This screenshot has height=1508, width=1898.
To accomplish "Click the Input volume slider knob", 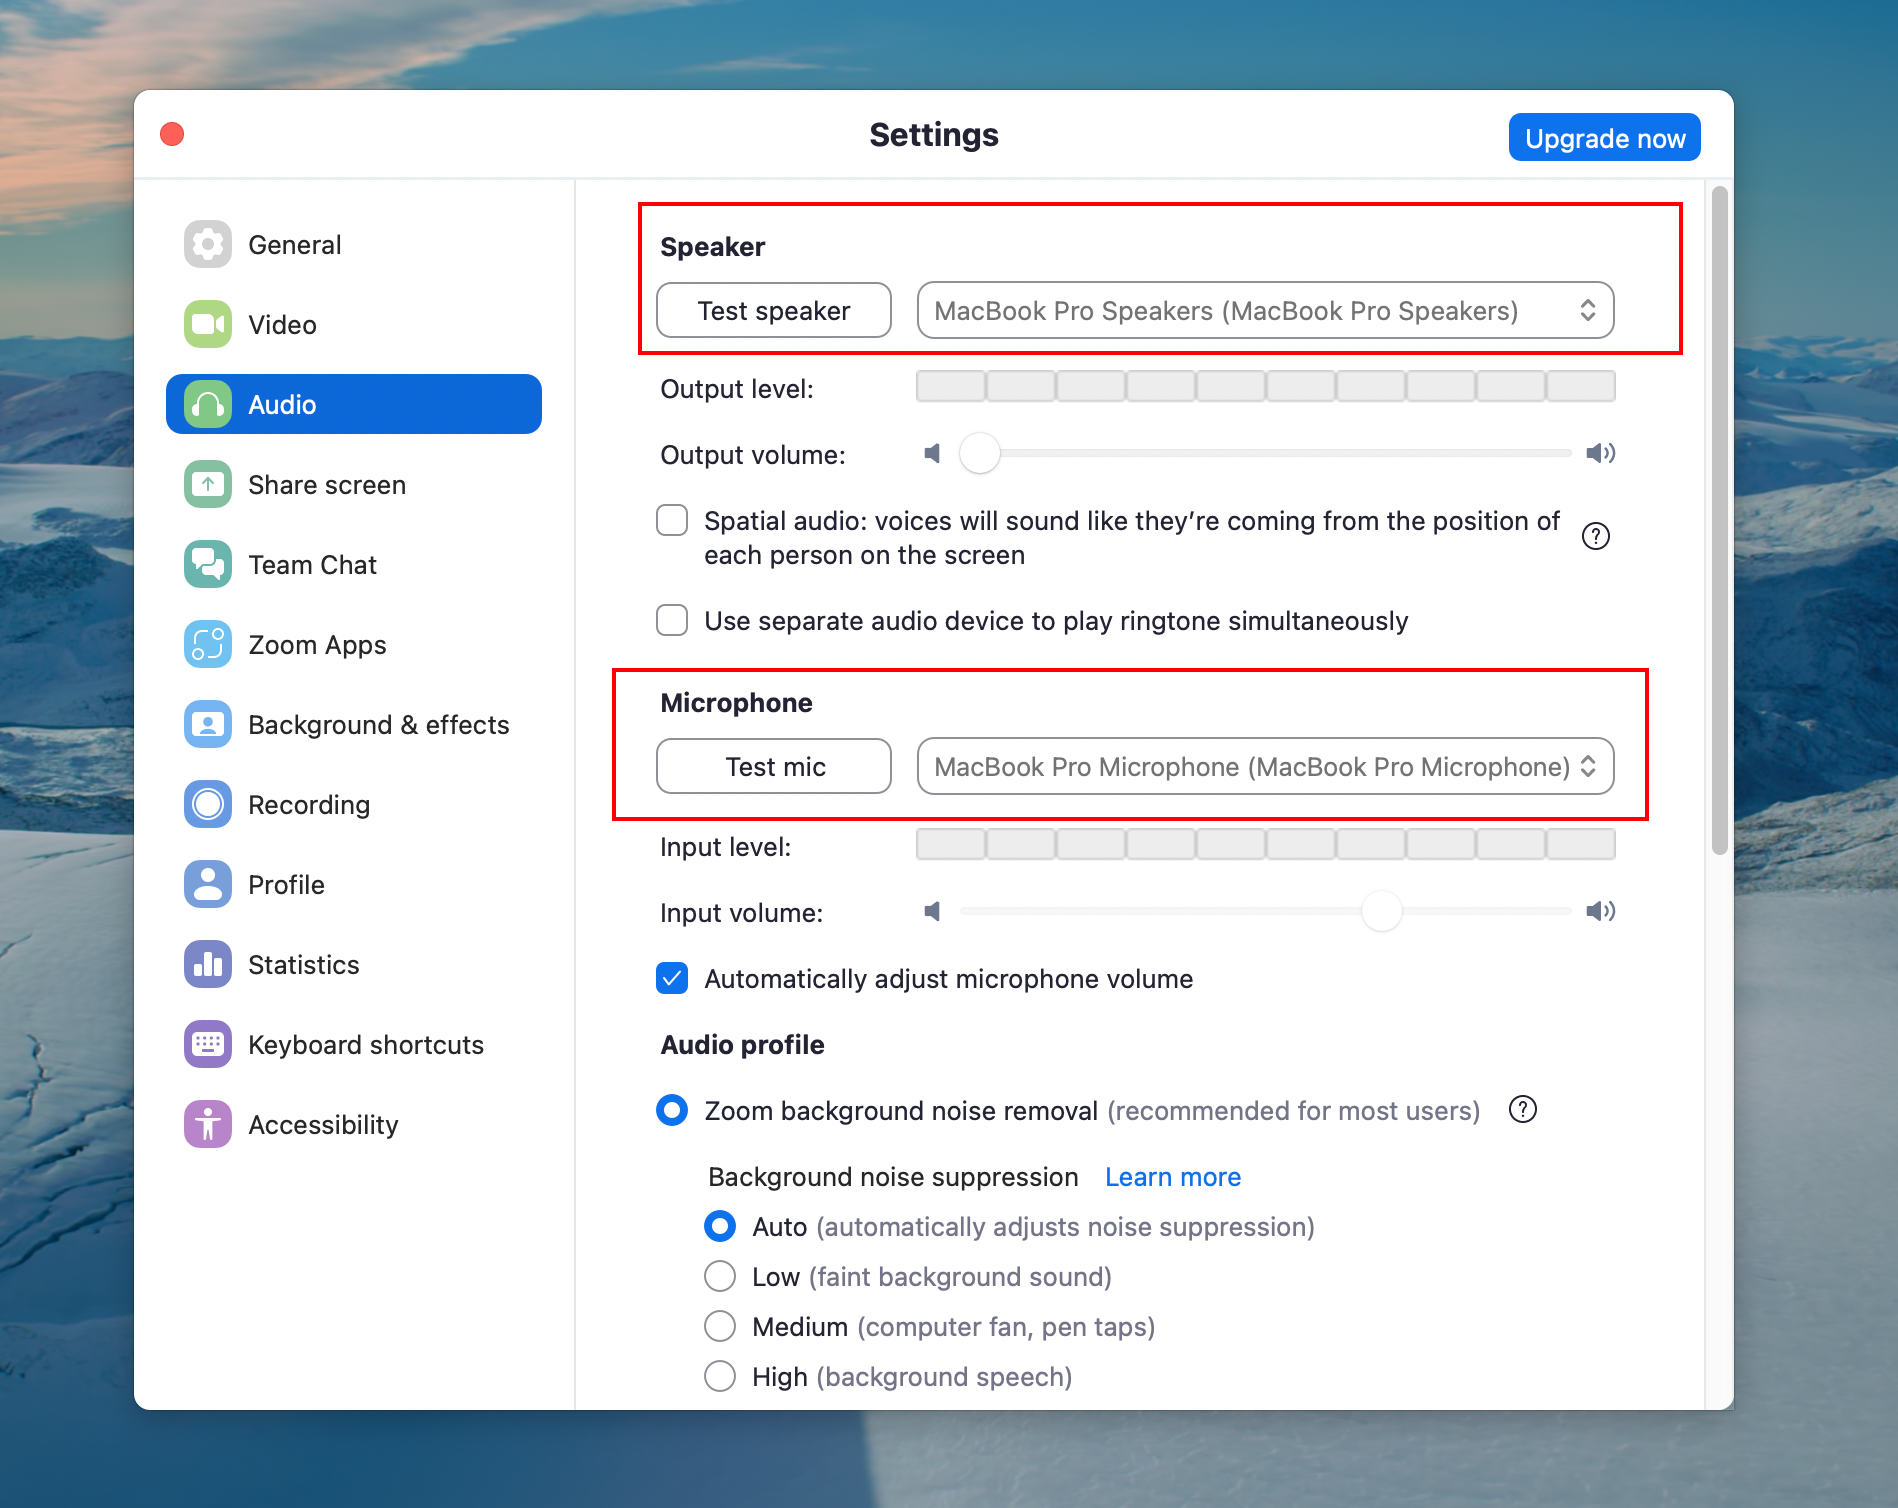I will pos(1381,911).
